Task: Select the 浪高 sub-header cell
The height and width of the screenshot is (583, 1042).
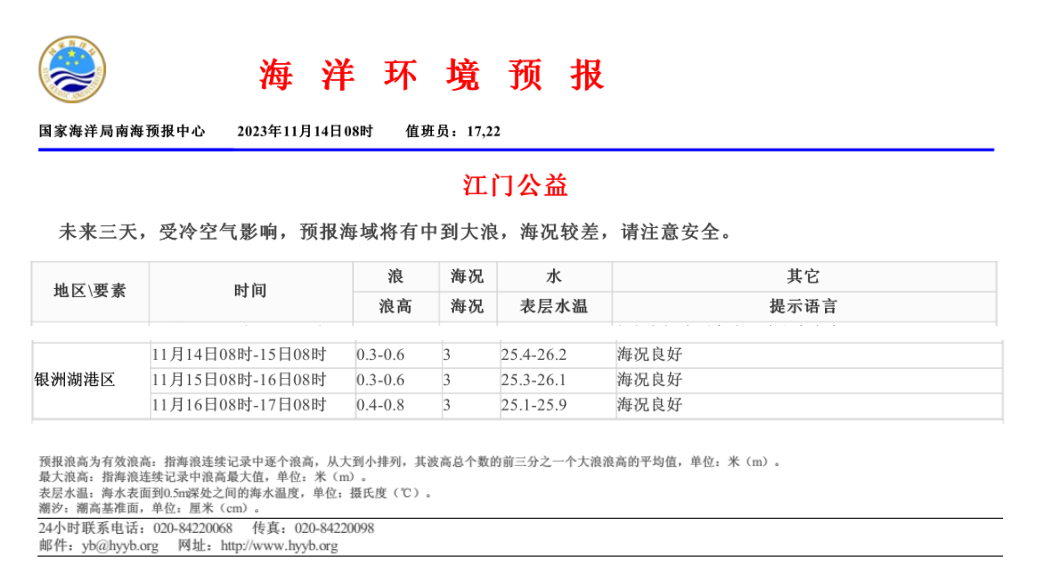Action: tap(395, 306)
